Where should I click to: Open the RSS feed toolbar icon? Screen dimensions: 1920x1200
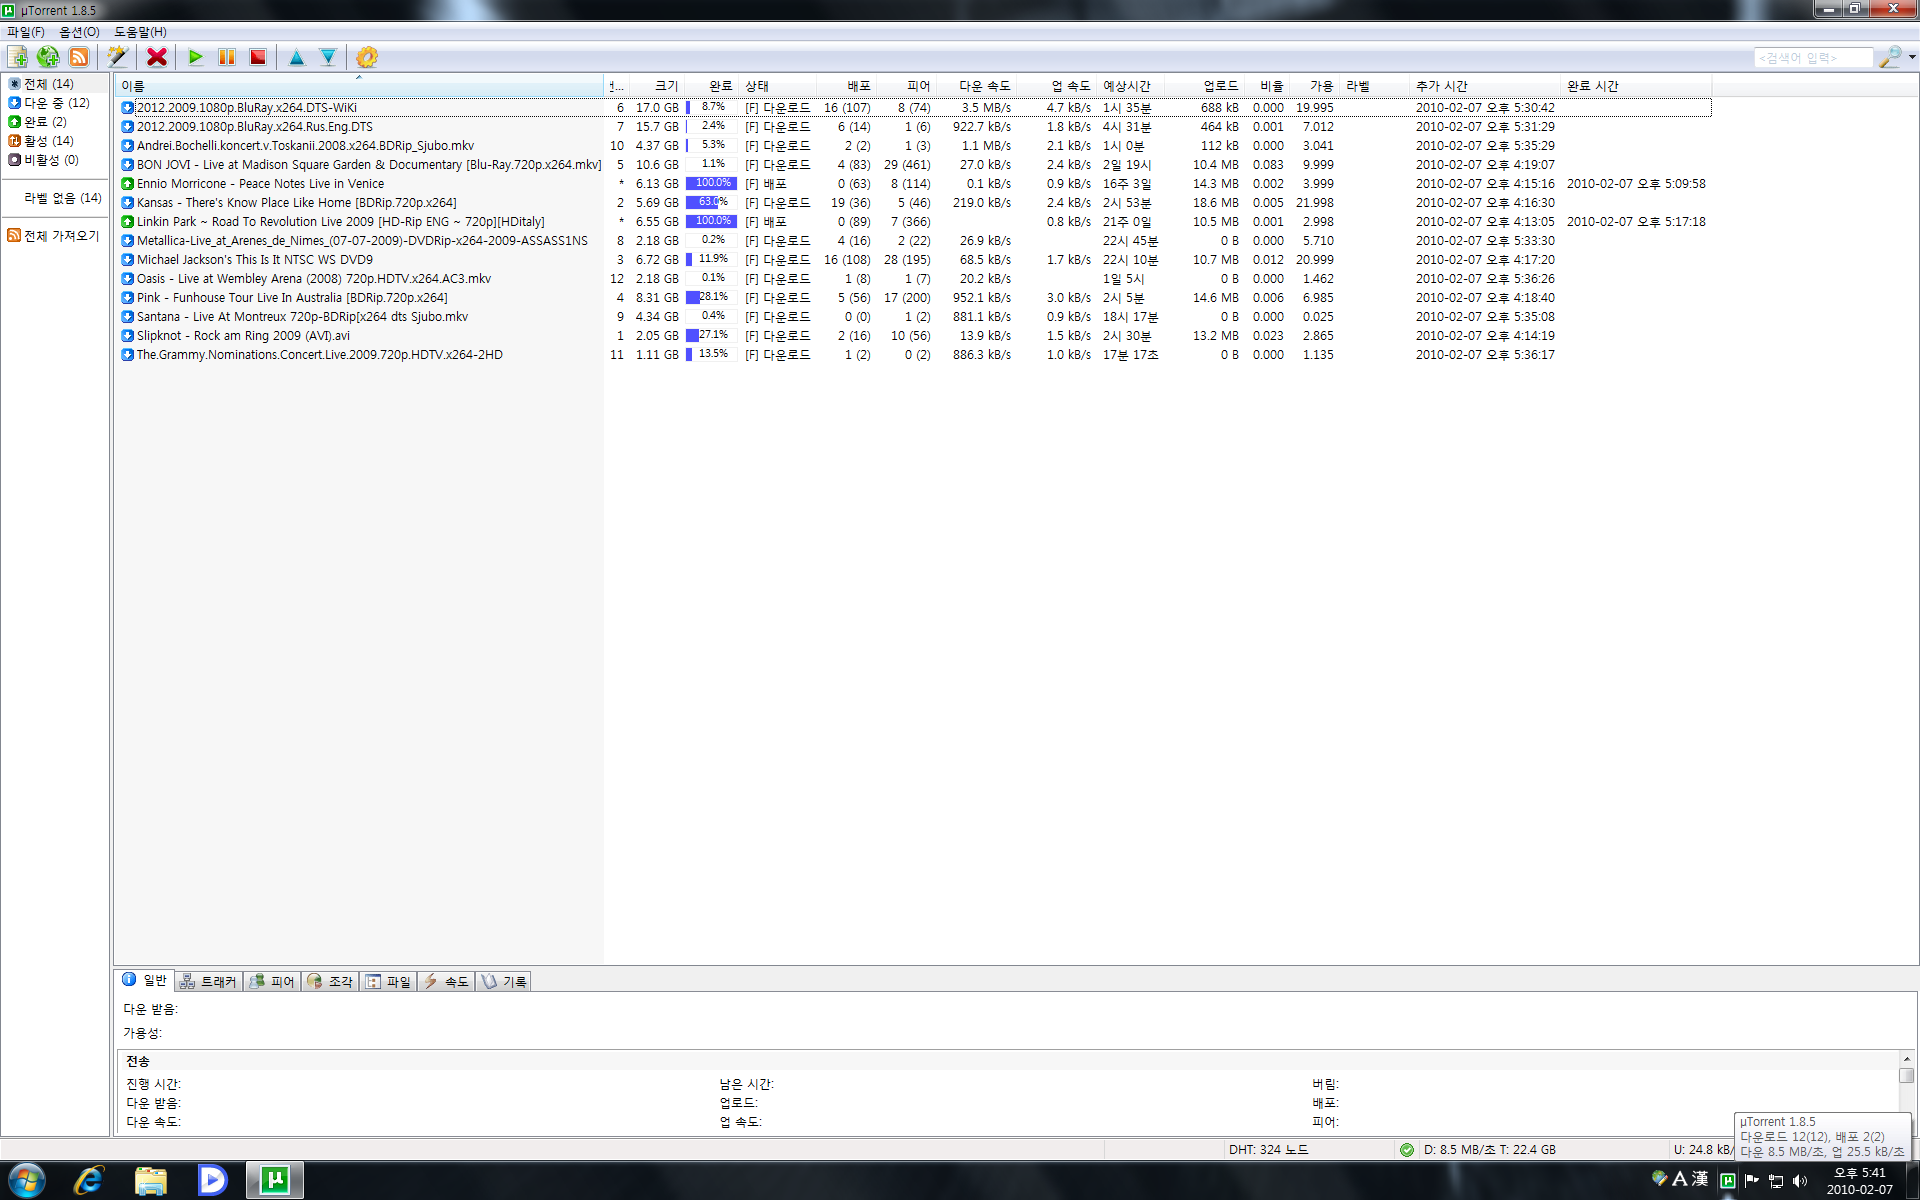(x=79, y=57)
